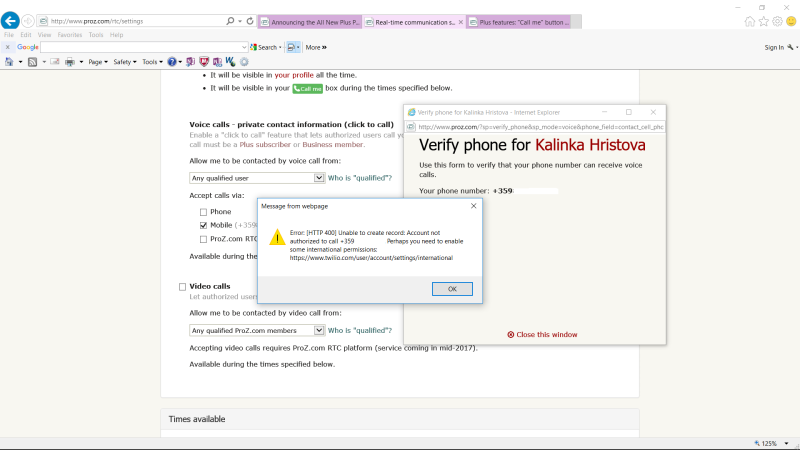Open the Plus subscriber link
800x450 pixels.
coord(265,144)
